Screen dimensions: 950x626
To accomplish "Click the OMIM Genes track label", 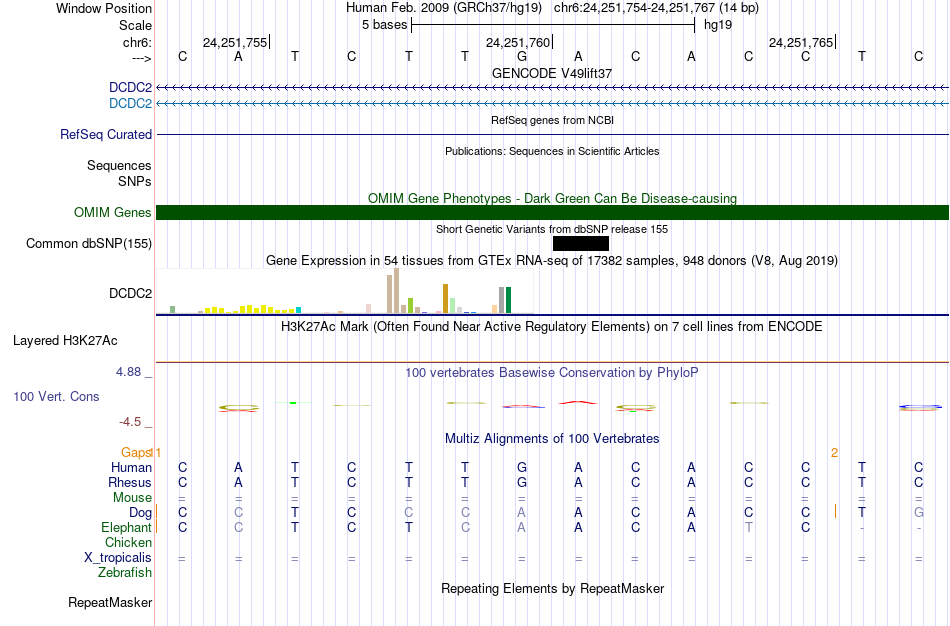I will pyautogui.click(x=113, y=213).
